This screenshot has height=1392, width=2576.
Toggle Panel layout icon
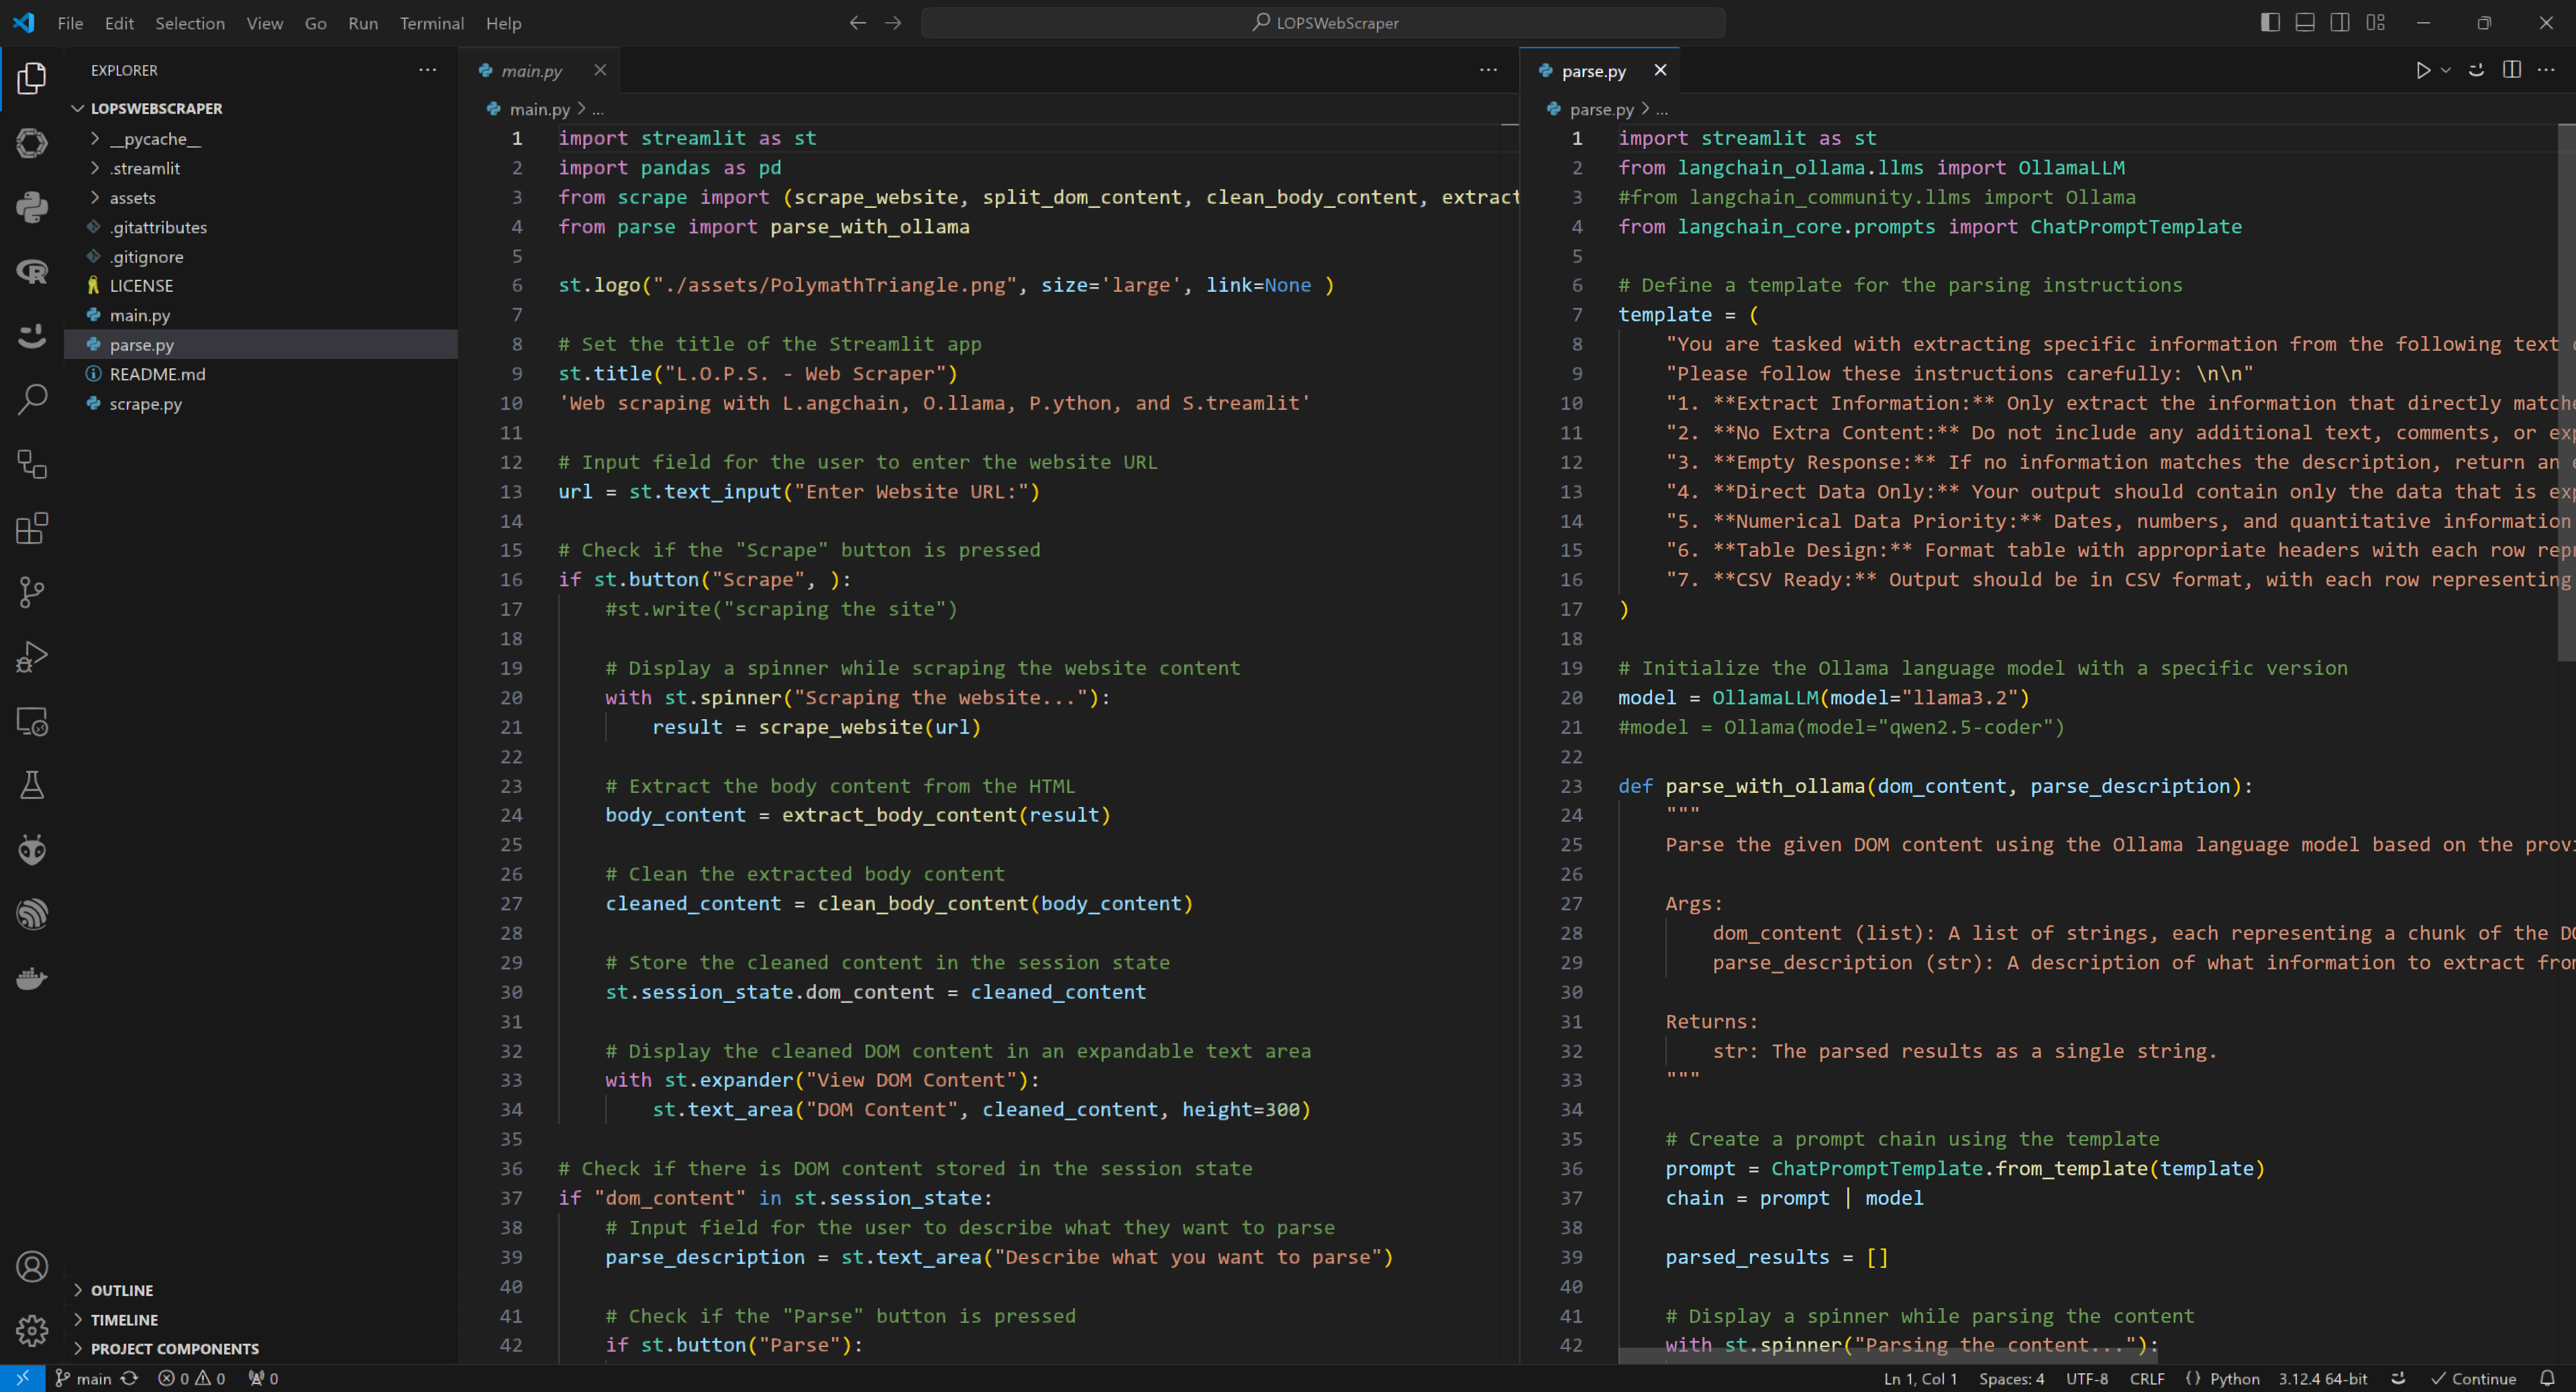(2305, 23)
